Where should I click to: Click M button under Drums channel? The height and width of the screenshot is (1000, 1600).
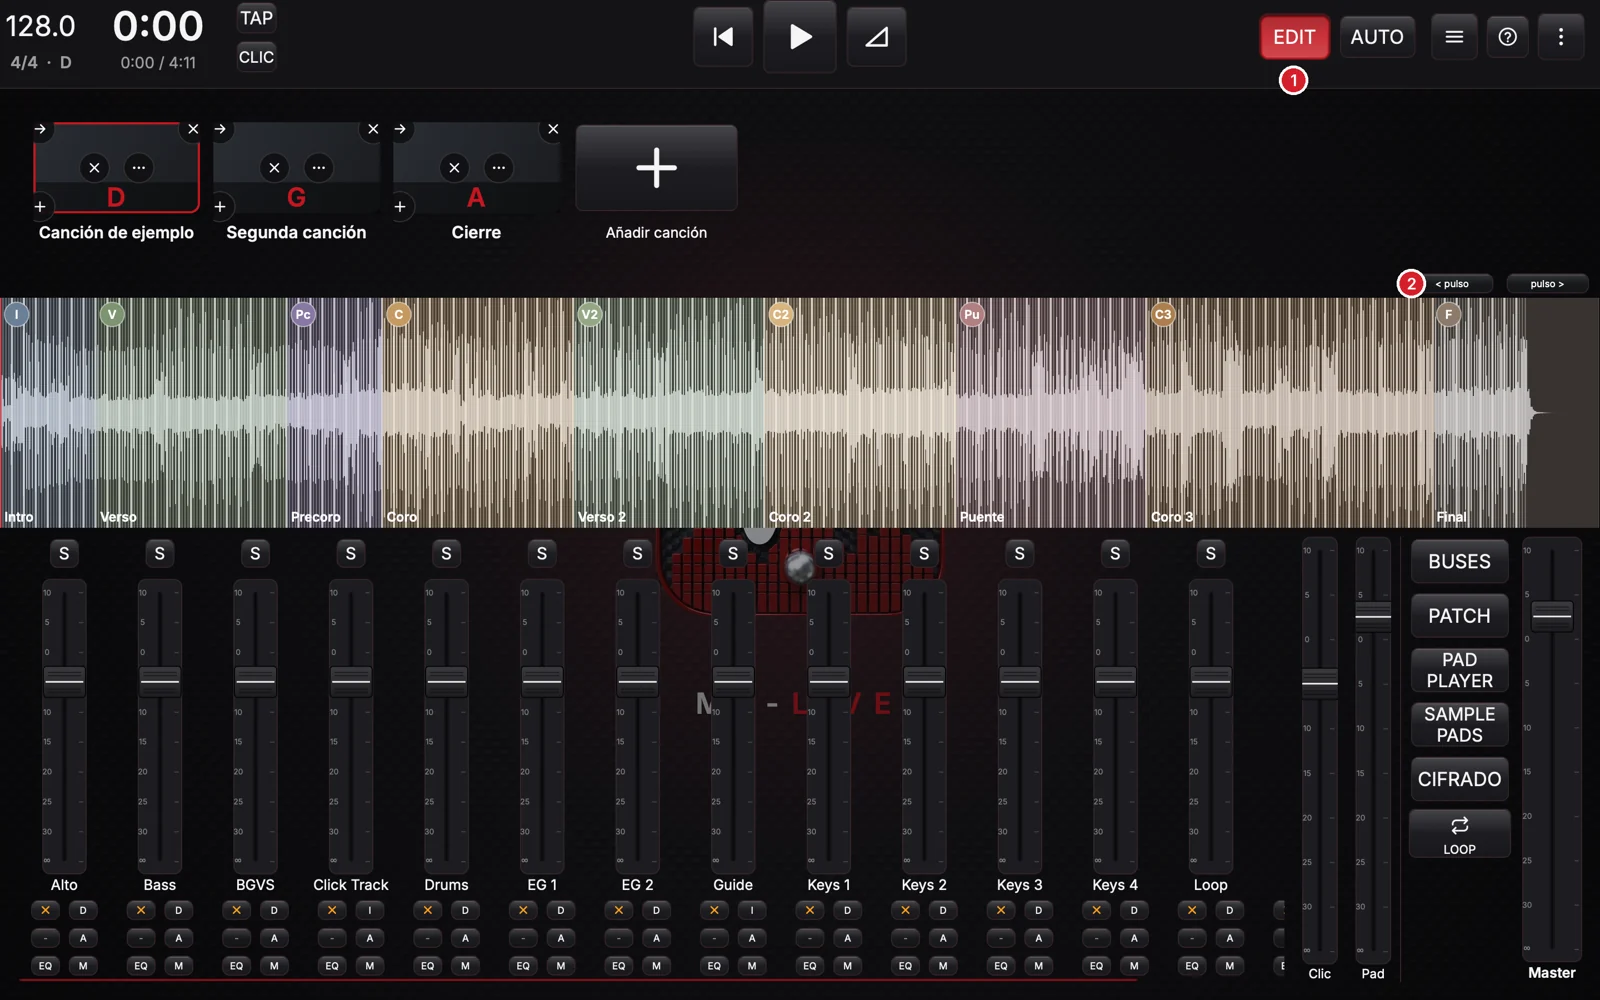pyautogui.click(x=465, y=966)
